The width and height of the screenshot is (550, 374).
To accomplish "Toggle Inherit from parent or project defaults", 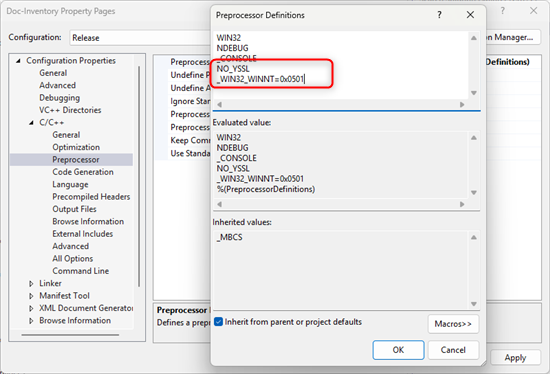I will coord(219,322).
